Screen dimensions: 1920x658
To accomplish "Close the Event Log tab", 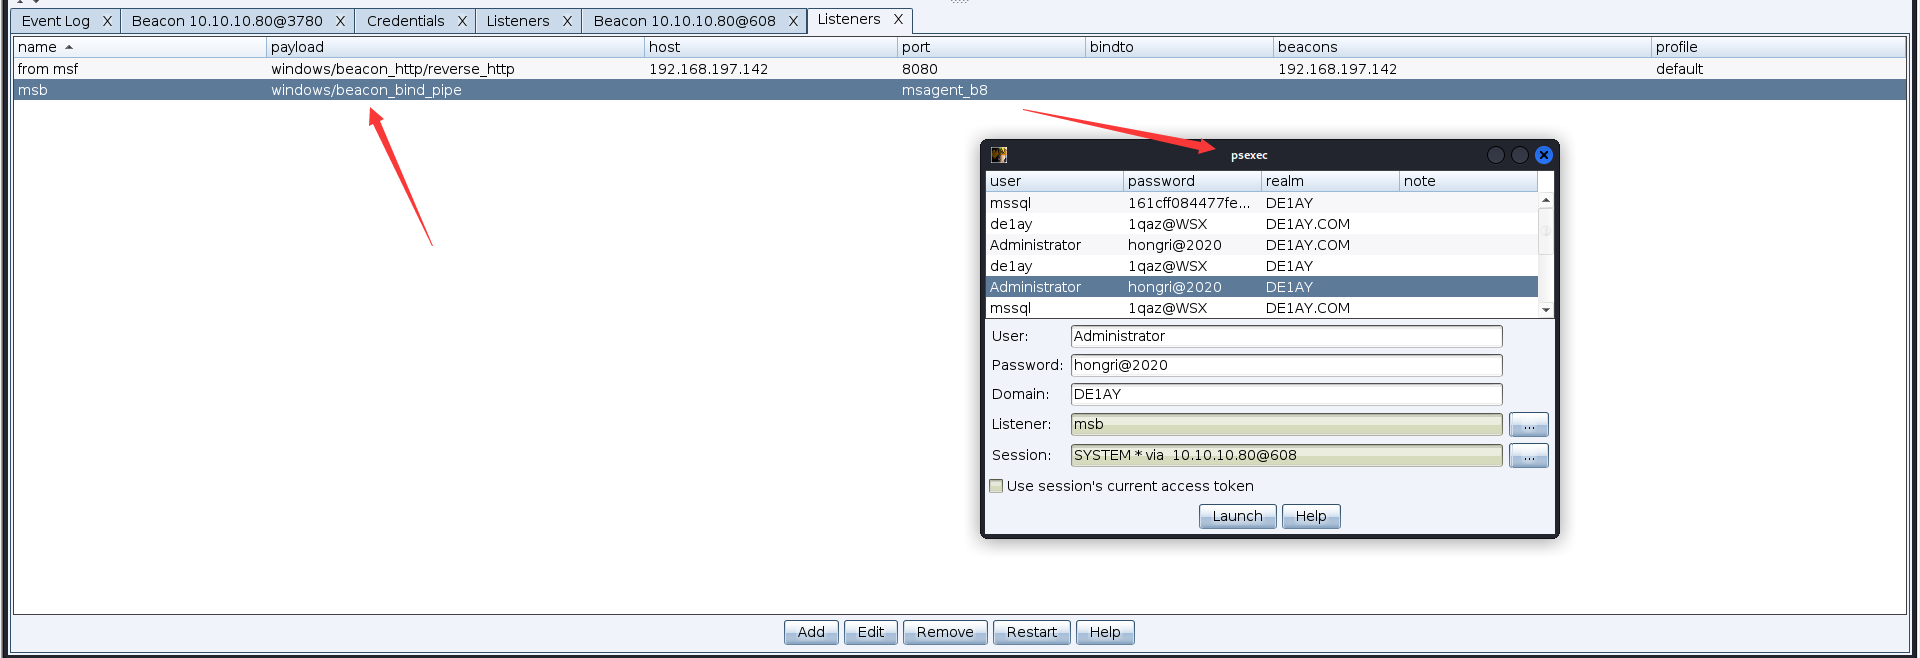I will tap(107, 21).
